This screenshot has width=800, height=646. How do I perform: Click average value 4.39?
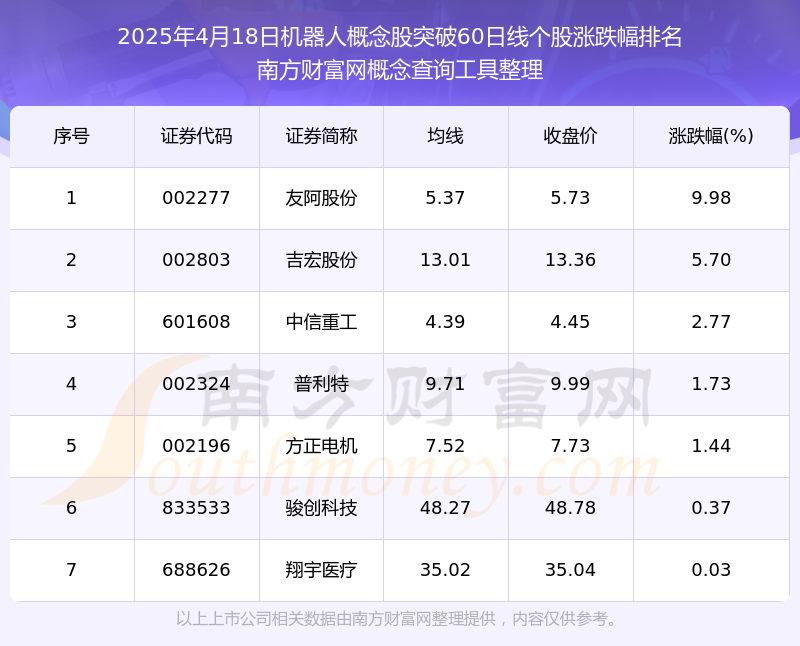click(445, 322)
